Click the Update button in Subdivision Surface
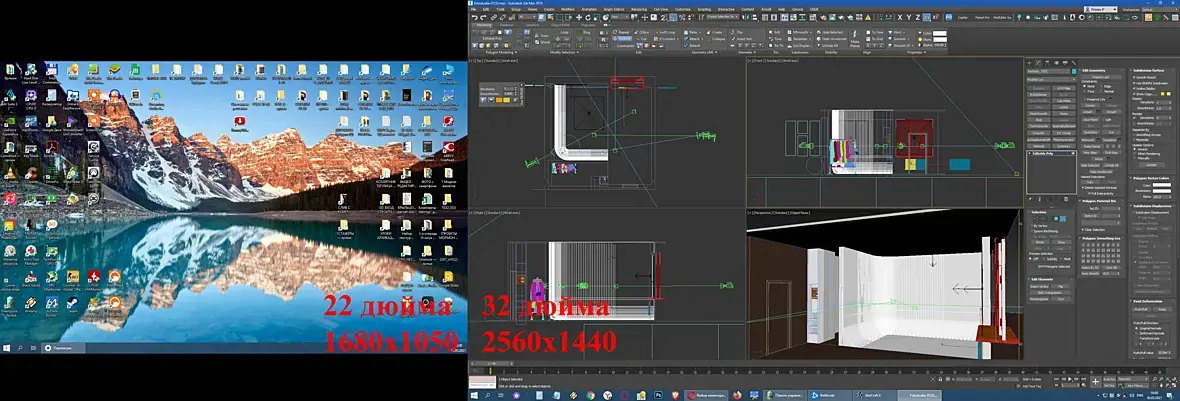Image resolution: width=1180 pixels, height=401 pixels. [x=1151, y=165]
